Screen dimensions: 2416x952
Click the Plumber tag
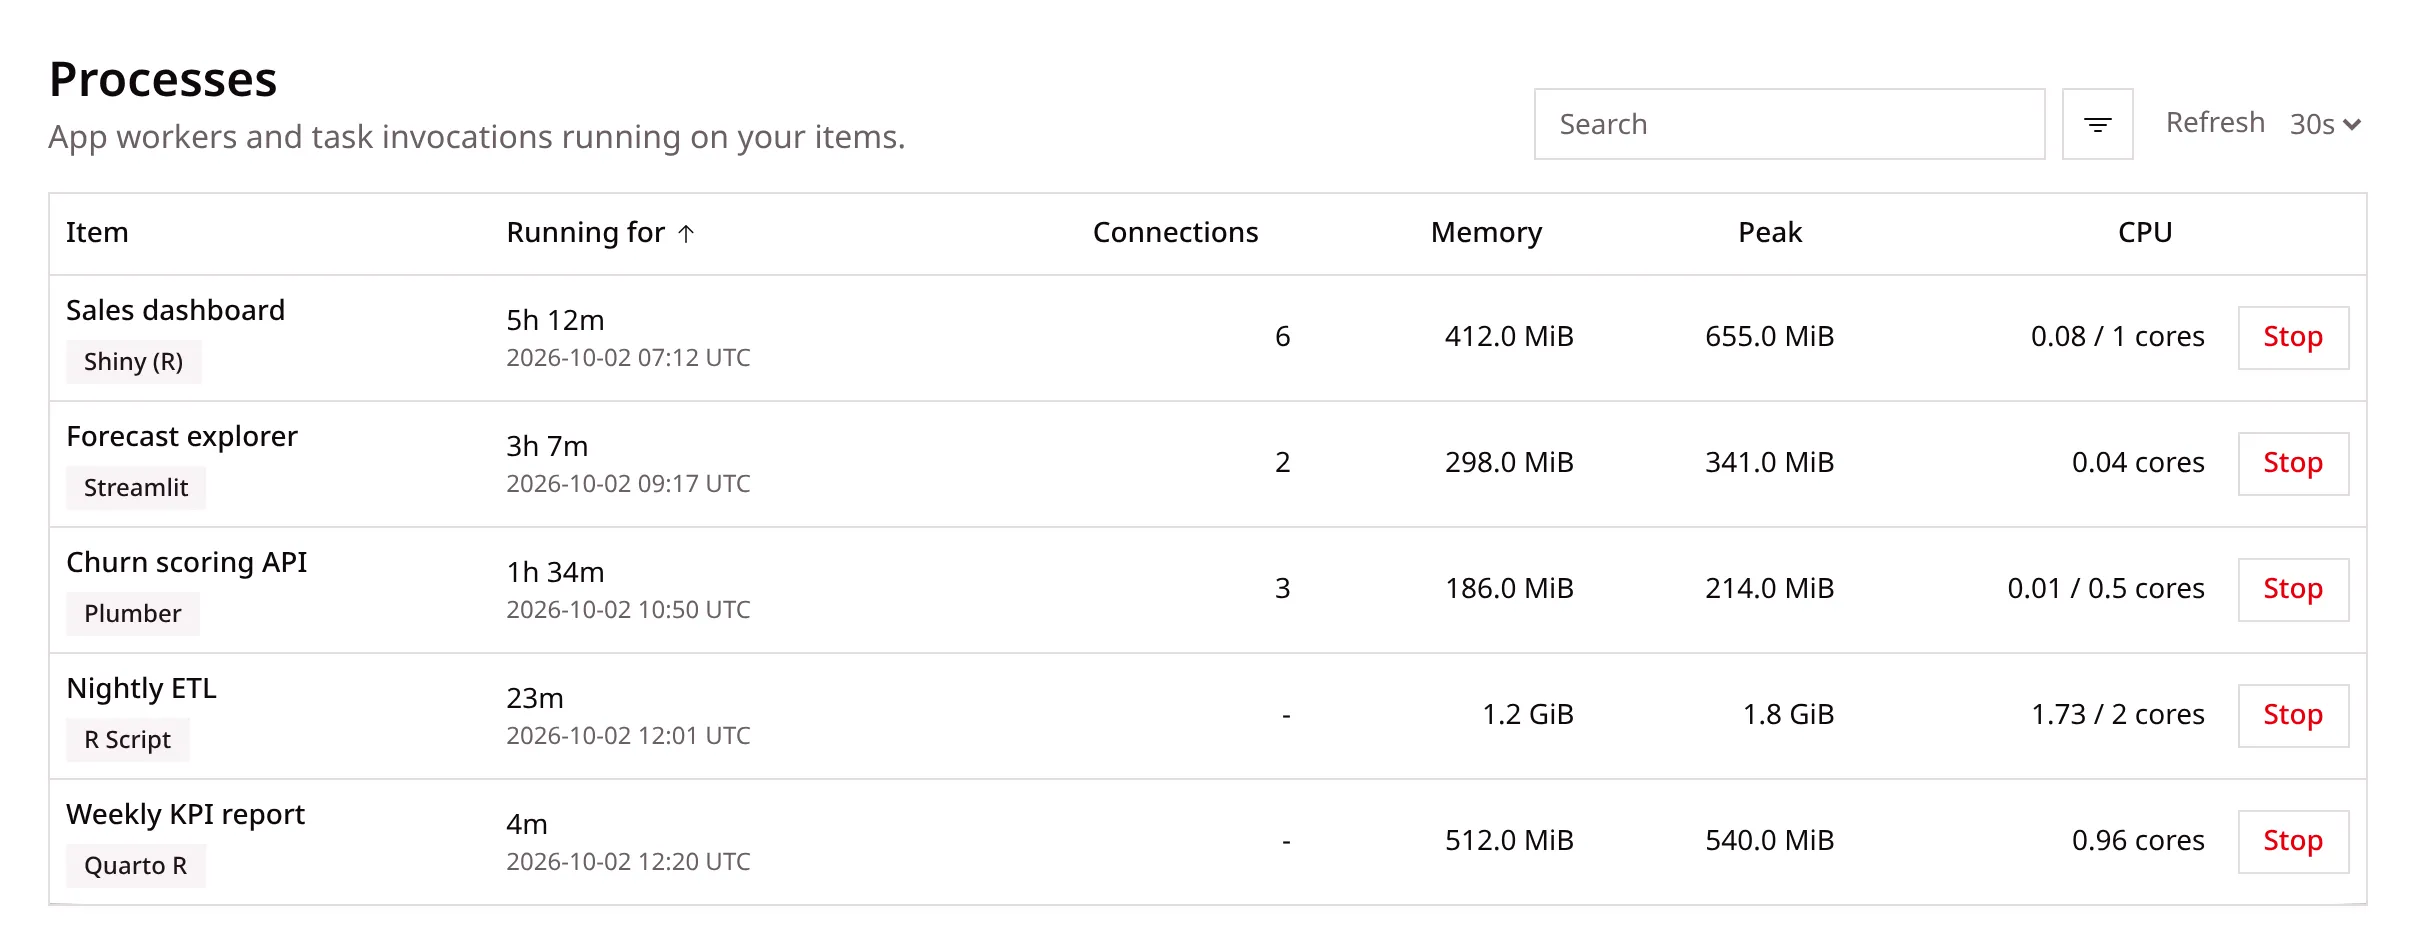[132, 614]
